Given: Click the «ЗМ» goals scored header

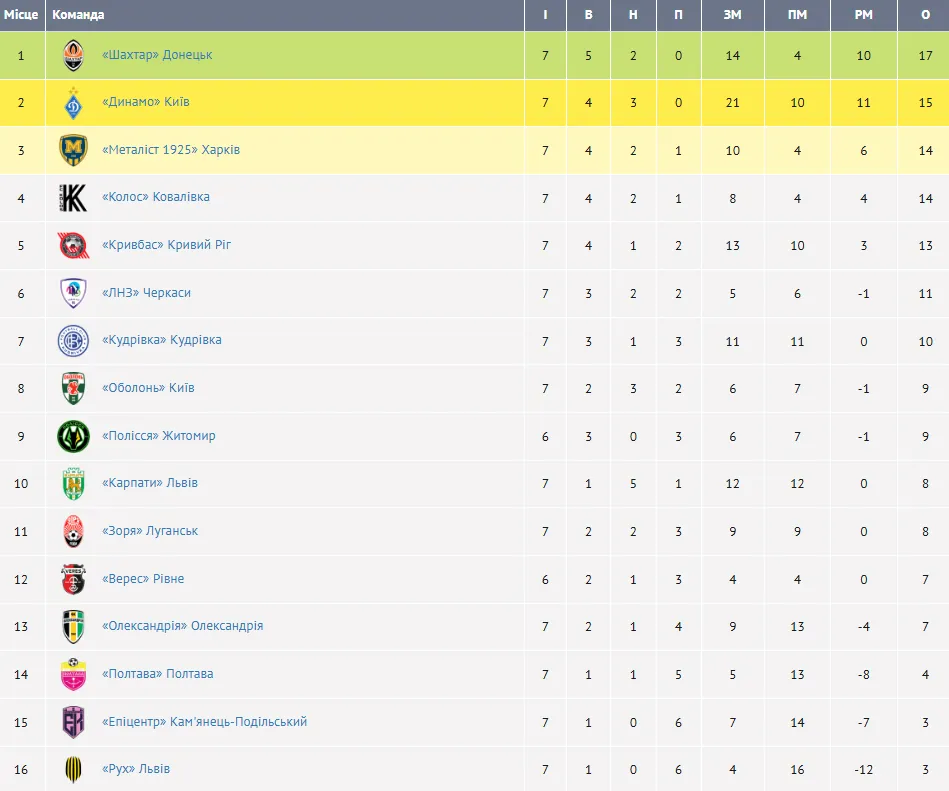Looking at the screenshot, I should point(732,15).
